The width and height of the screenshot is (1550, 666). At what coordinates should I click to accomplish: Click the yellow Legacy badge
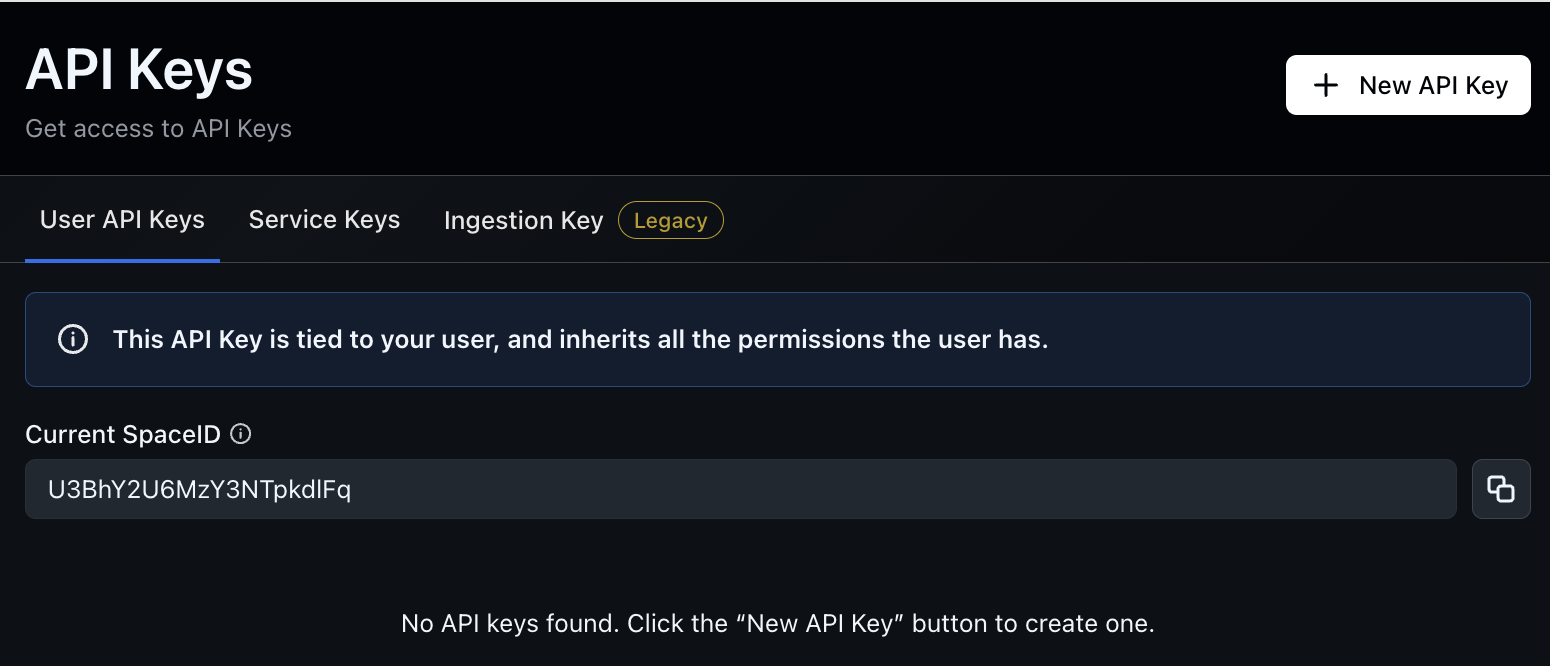(x=670, y=221)
